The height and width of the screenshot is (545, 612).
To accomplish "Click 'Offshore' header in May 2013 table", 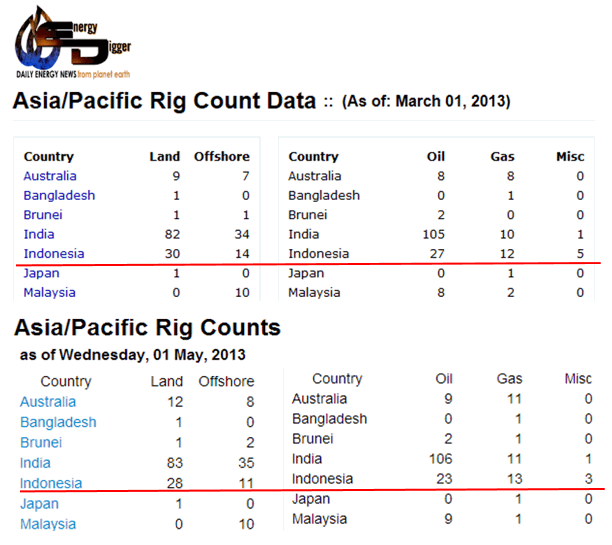I will click(226, 381).
